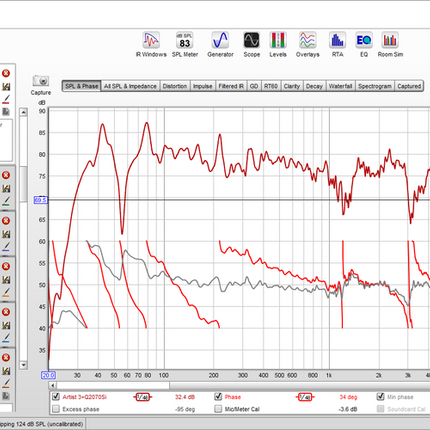Enable the Excess phase checkbox
The image size is (430, 430).
click(x=56, y=409)
